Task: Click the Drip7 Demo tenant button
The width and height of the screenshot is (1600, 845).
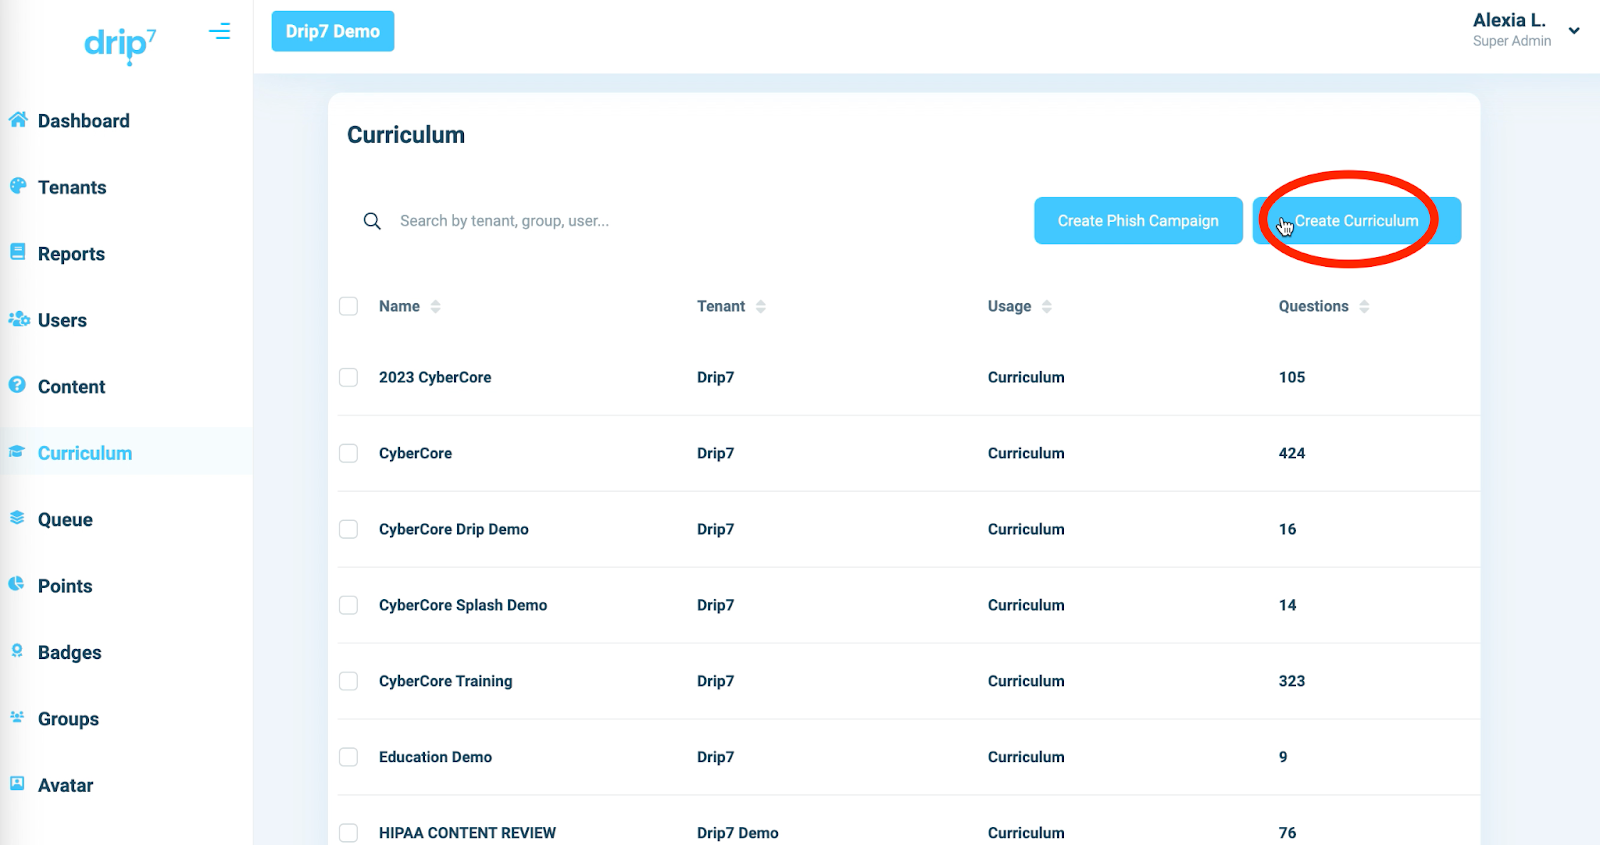Action: (333, 31)
